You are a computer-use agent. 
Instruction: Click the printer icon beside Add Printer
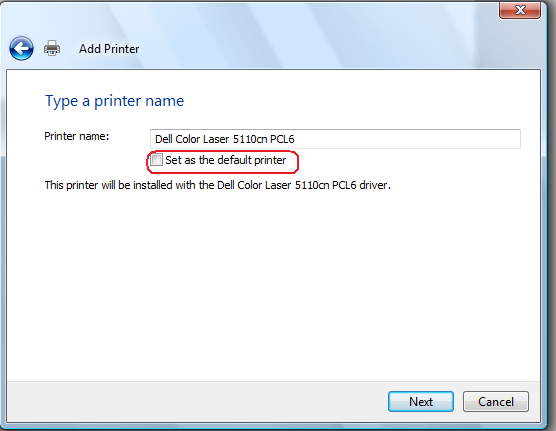point(52,48)
